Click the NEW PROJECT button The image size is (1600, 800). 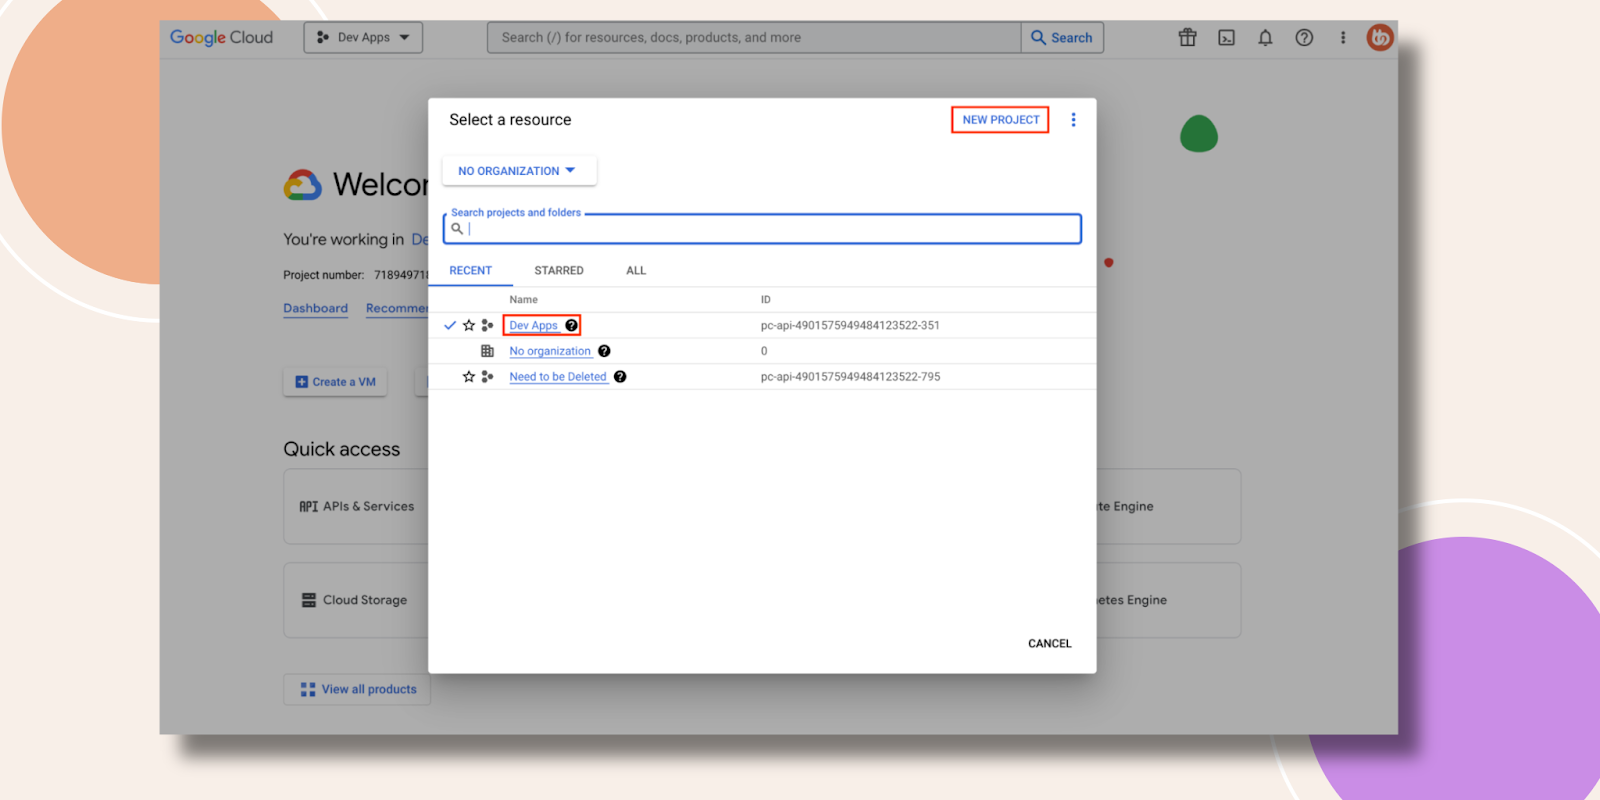pyautogui.click(x=1000, y=120)
